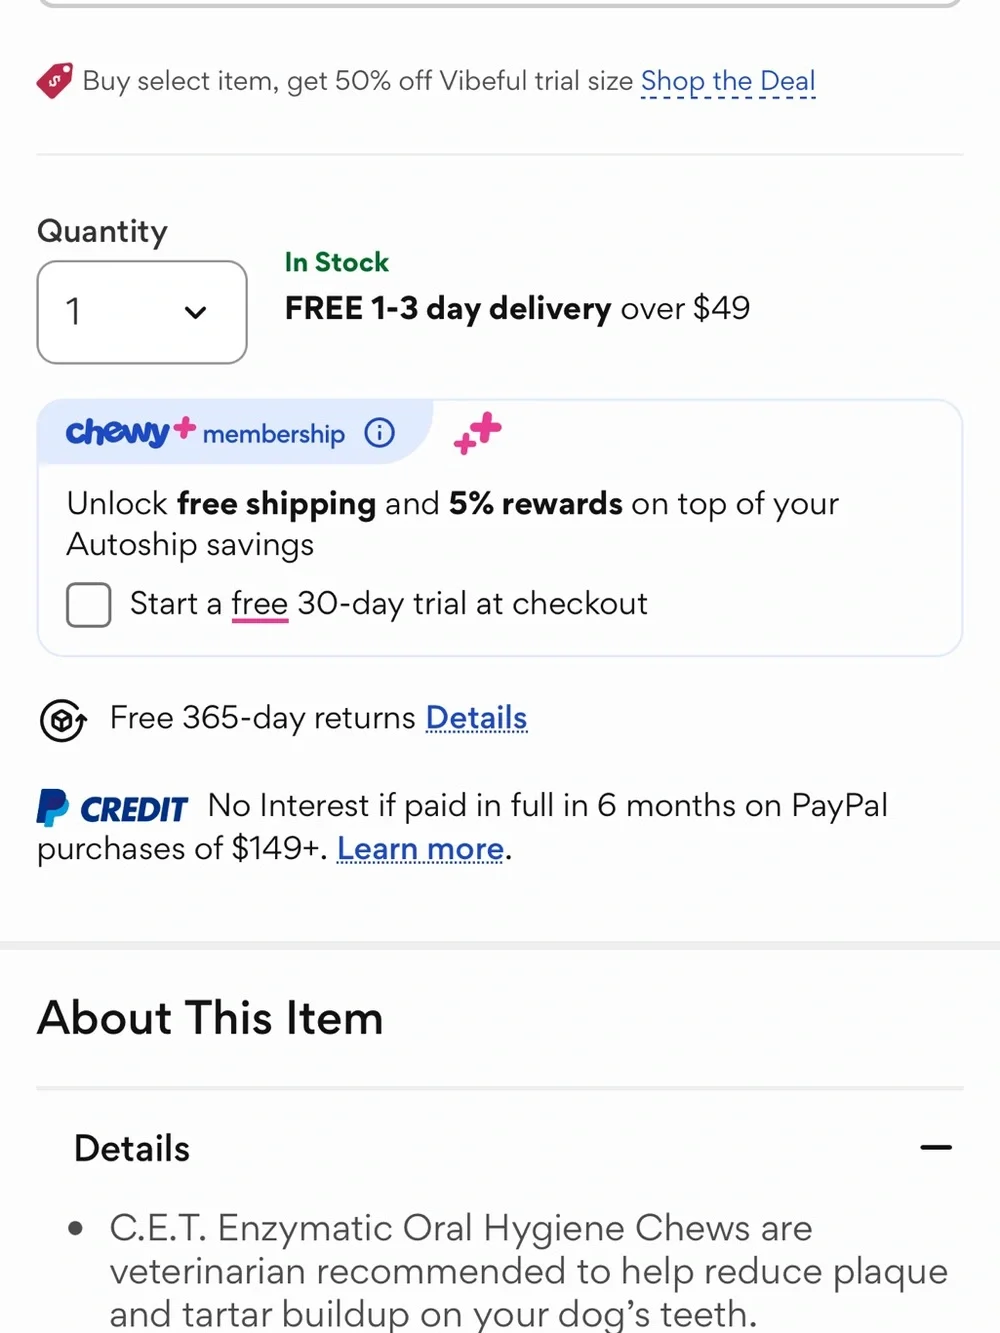Image resolution: width=1000 pixels, height=1333 pixels.
Task: Collapse the Details section with minus icon
Action: point(936,1148)
